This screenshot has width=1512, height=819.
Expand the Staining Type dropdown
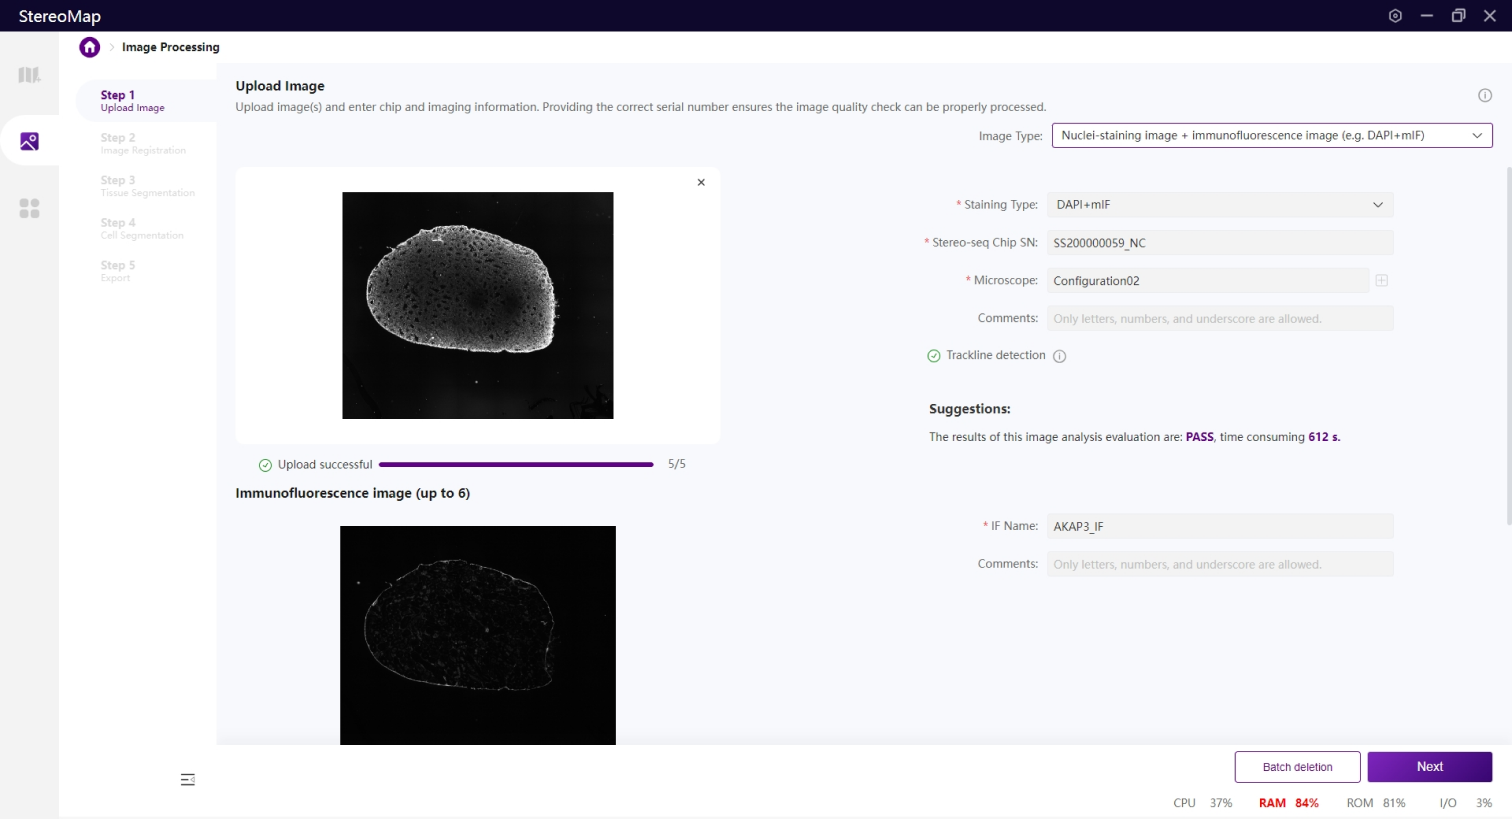[1219, 205]
